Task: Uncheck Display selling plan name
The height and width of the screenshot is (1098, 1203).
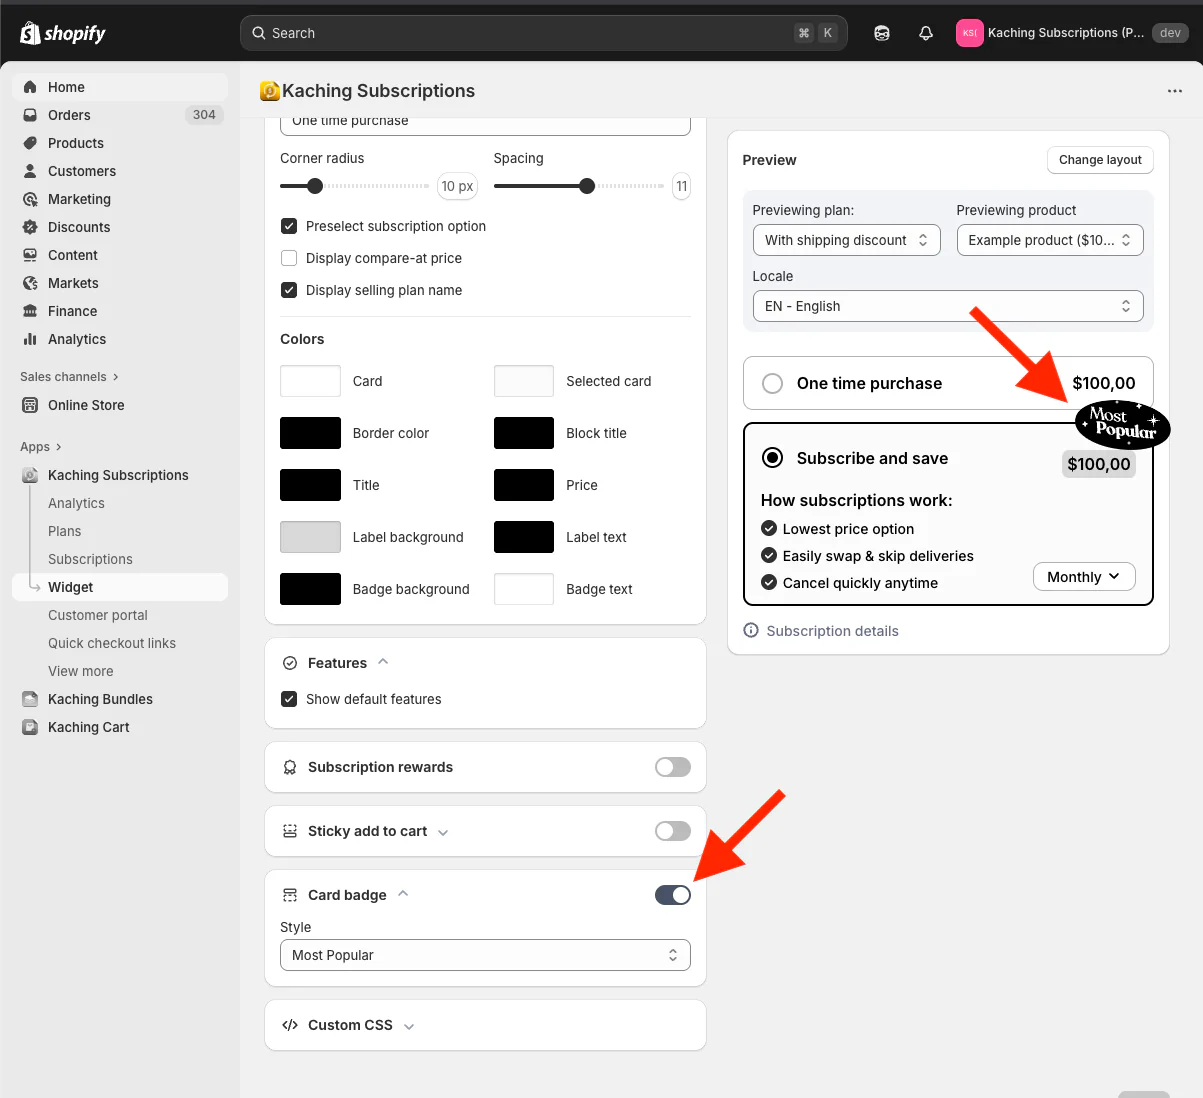Action: coord(289,290)
